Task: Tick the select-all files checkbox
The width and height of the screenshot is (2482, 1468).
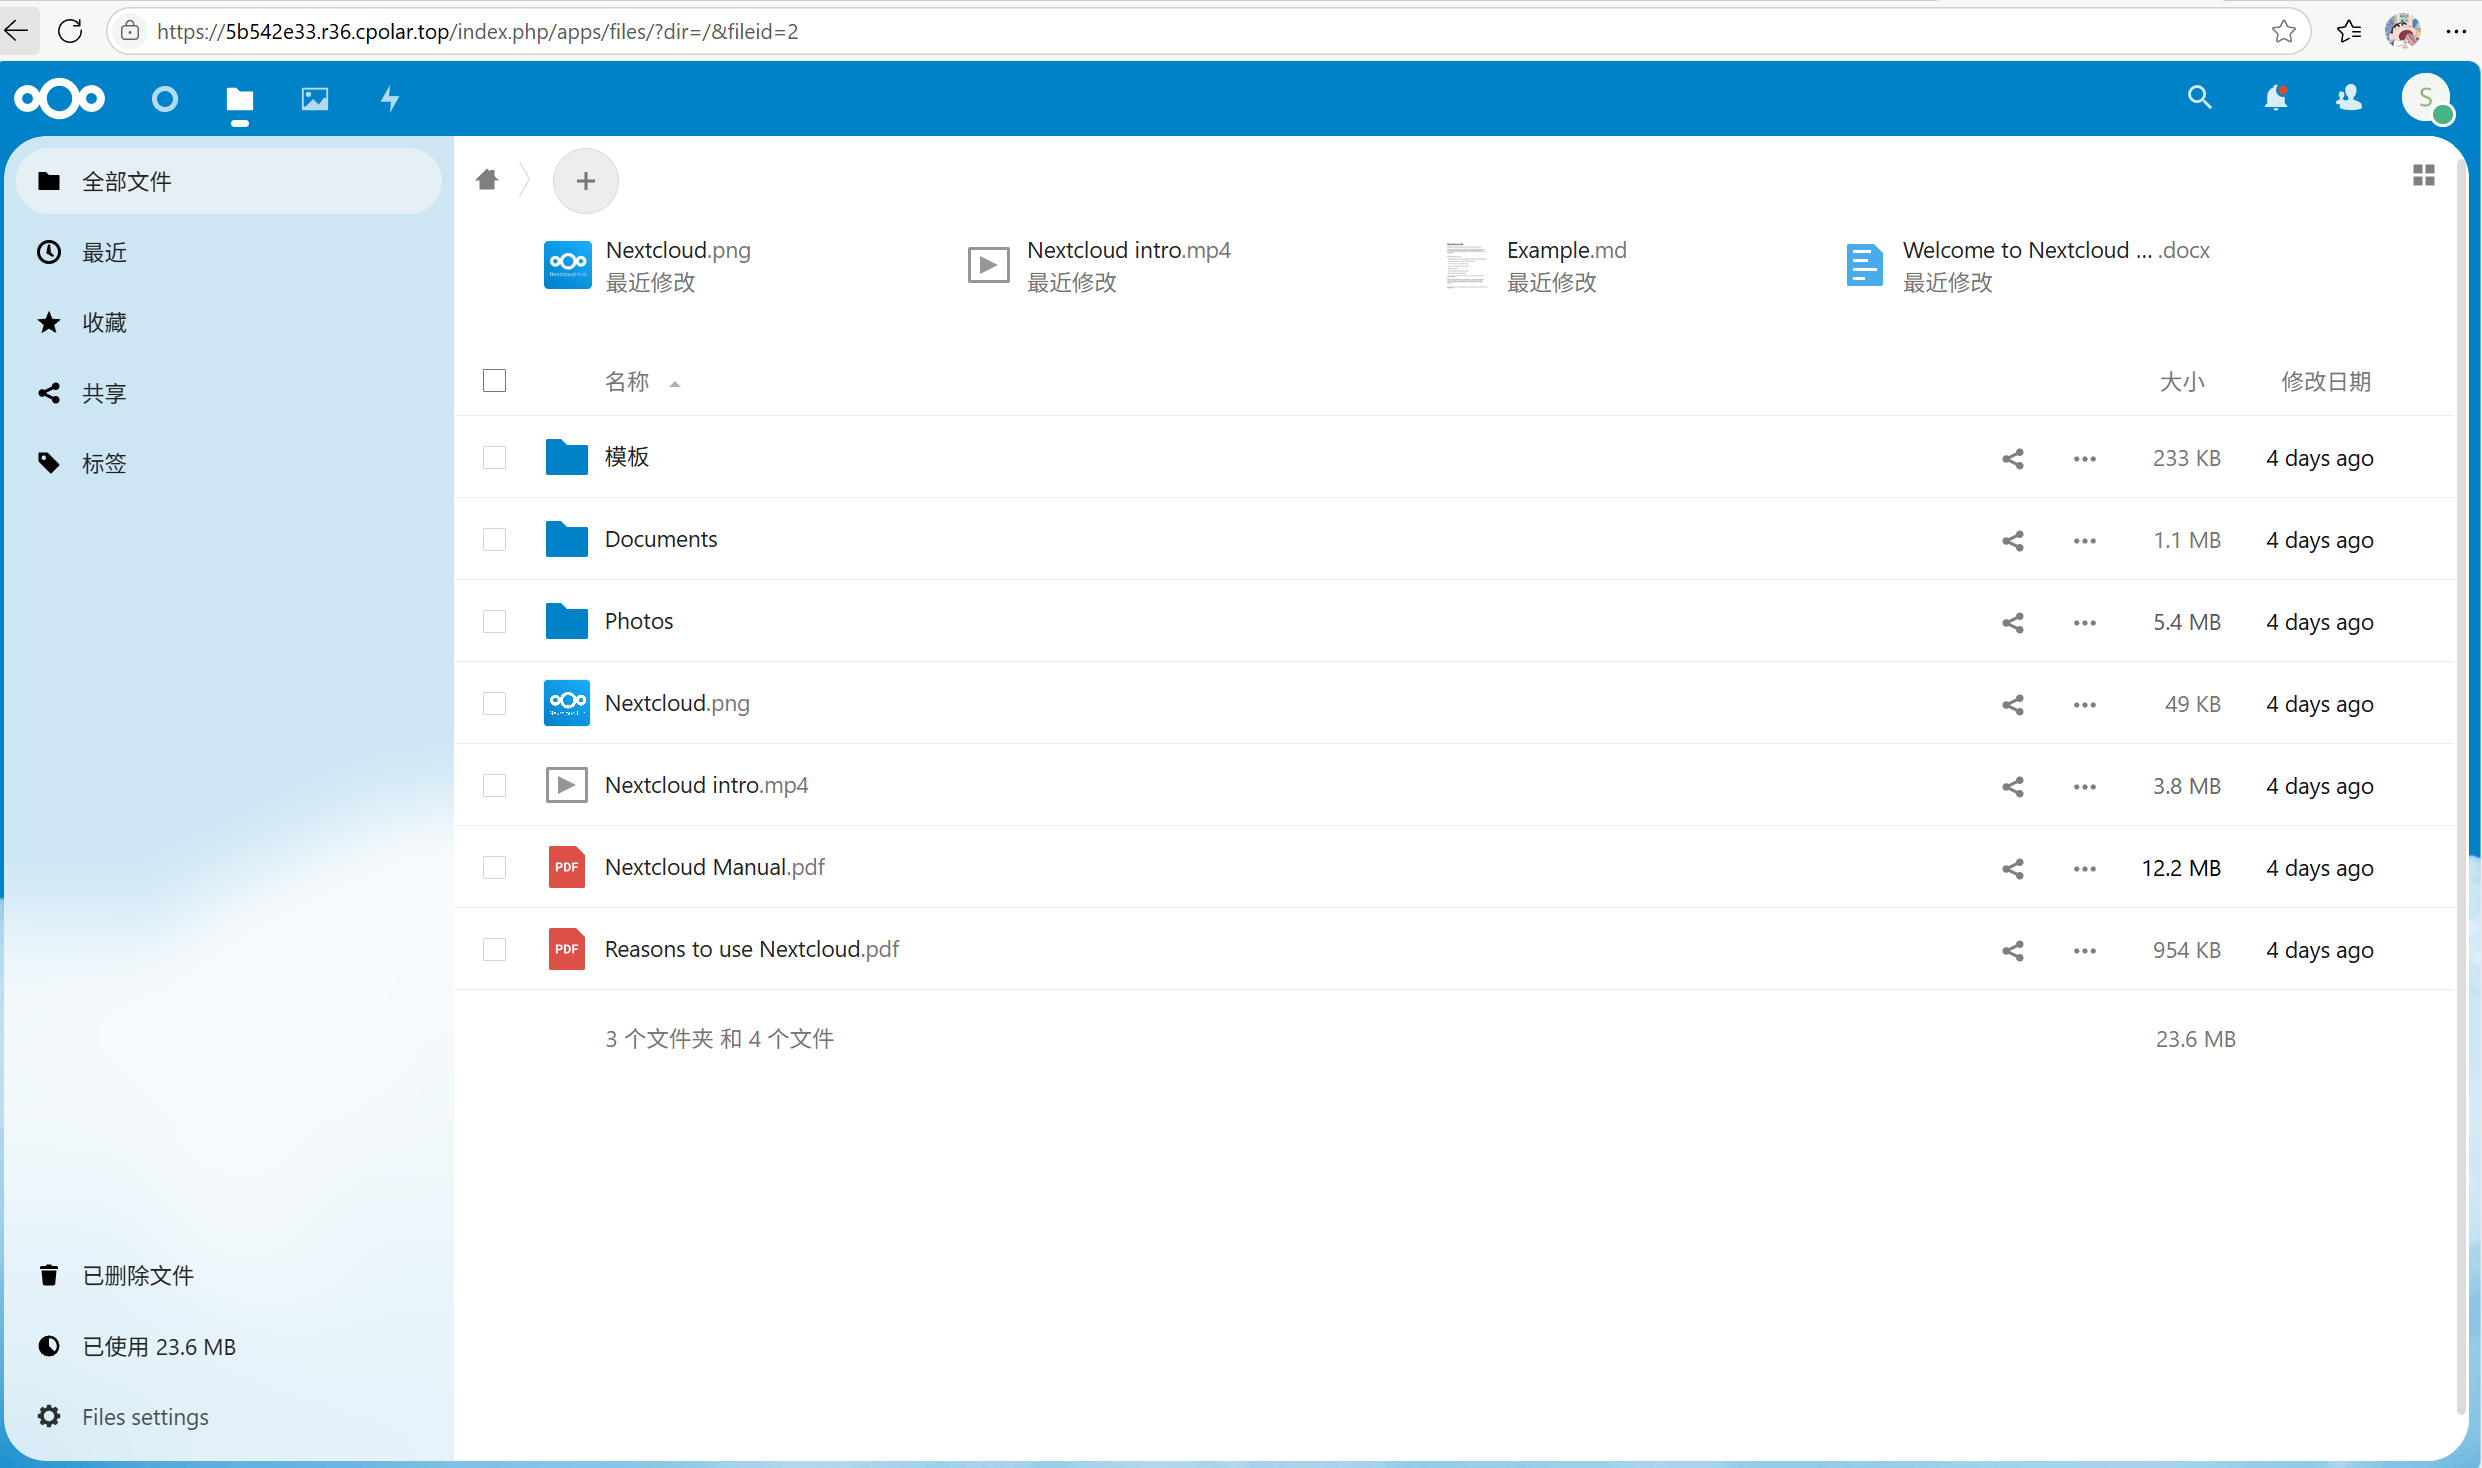Action: (494, 381)
